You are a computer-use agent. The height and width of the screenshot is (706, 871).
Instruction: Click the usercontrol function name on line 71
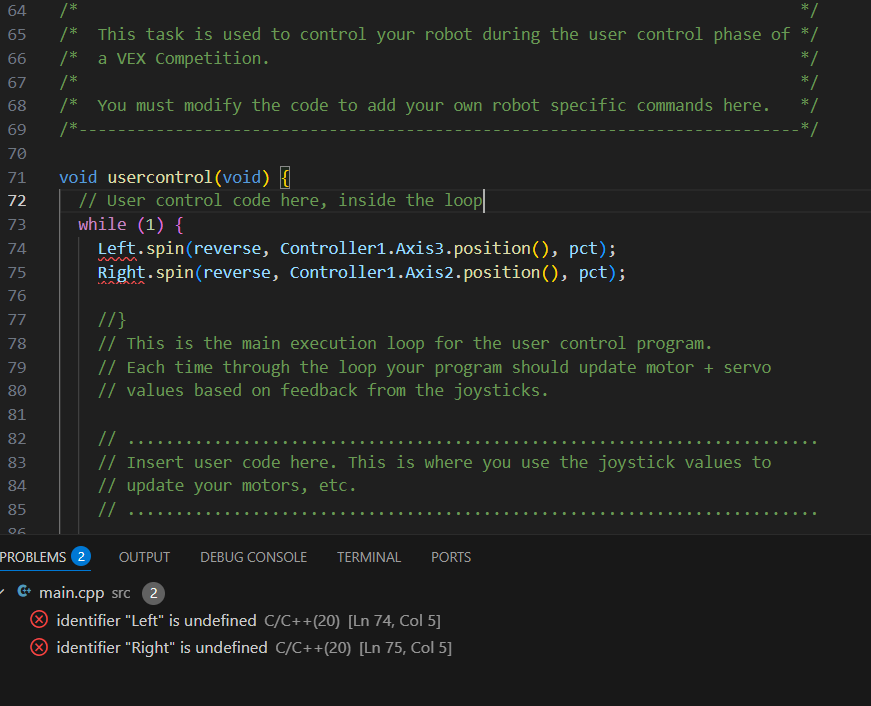coord(160,177)
